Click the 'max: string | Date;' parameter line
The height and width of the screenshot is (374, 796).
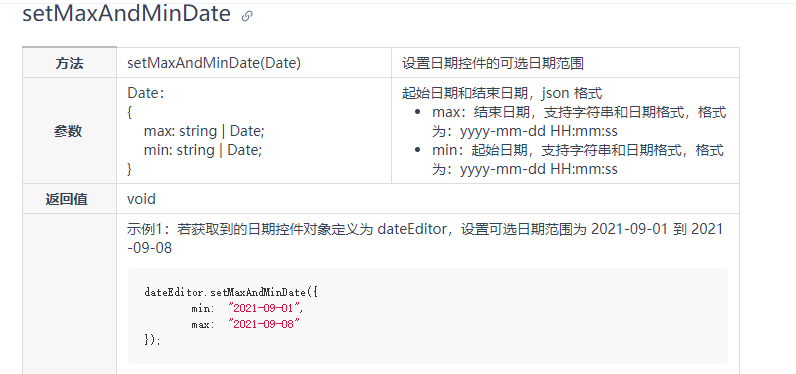[204, 131]
